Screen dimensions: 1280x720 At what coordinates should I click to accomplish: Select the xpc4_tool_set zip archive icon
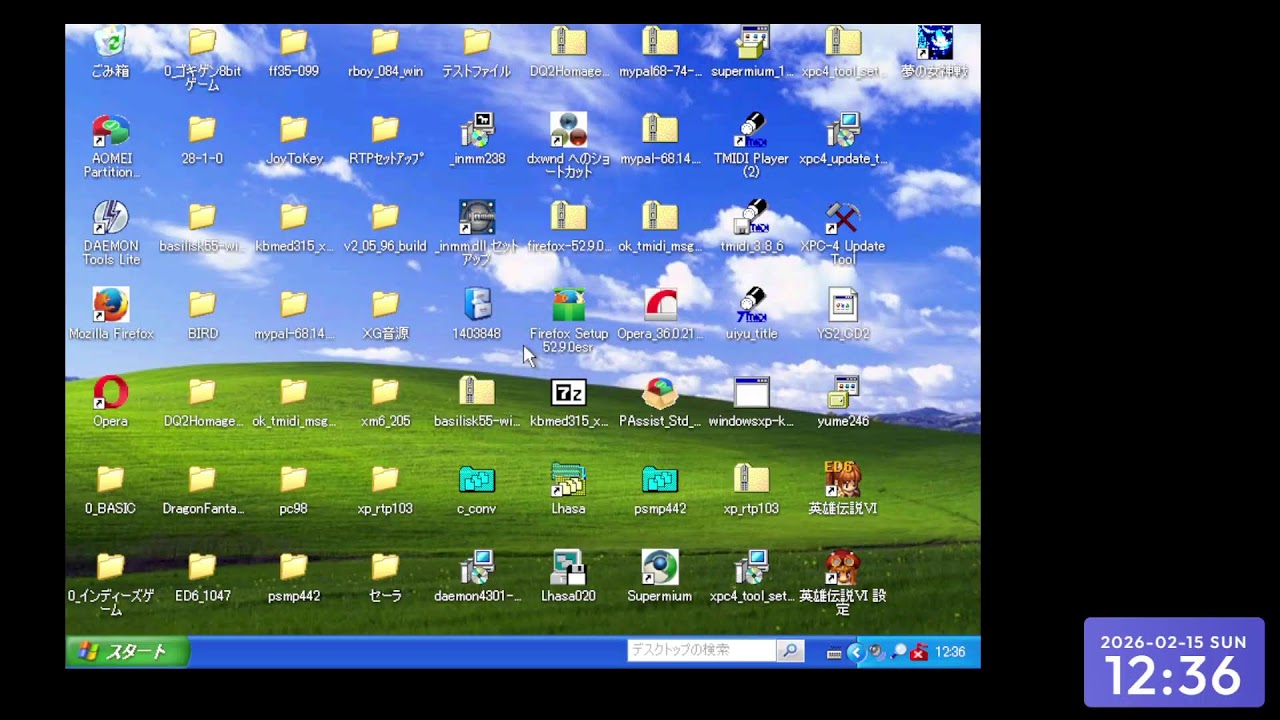coord(843,43)
